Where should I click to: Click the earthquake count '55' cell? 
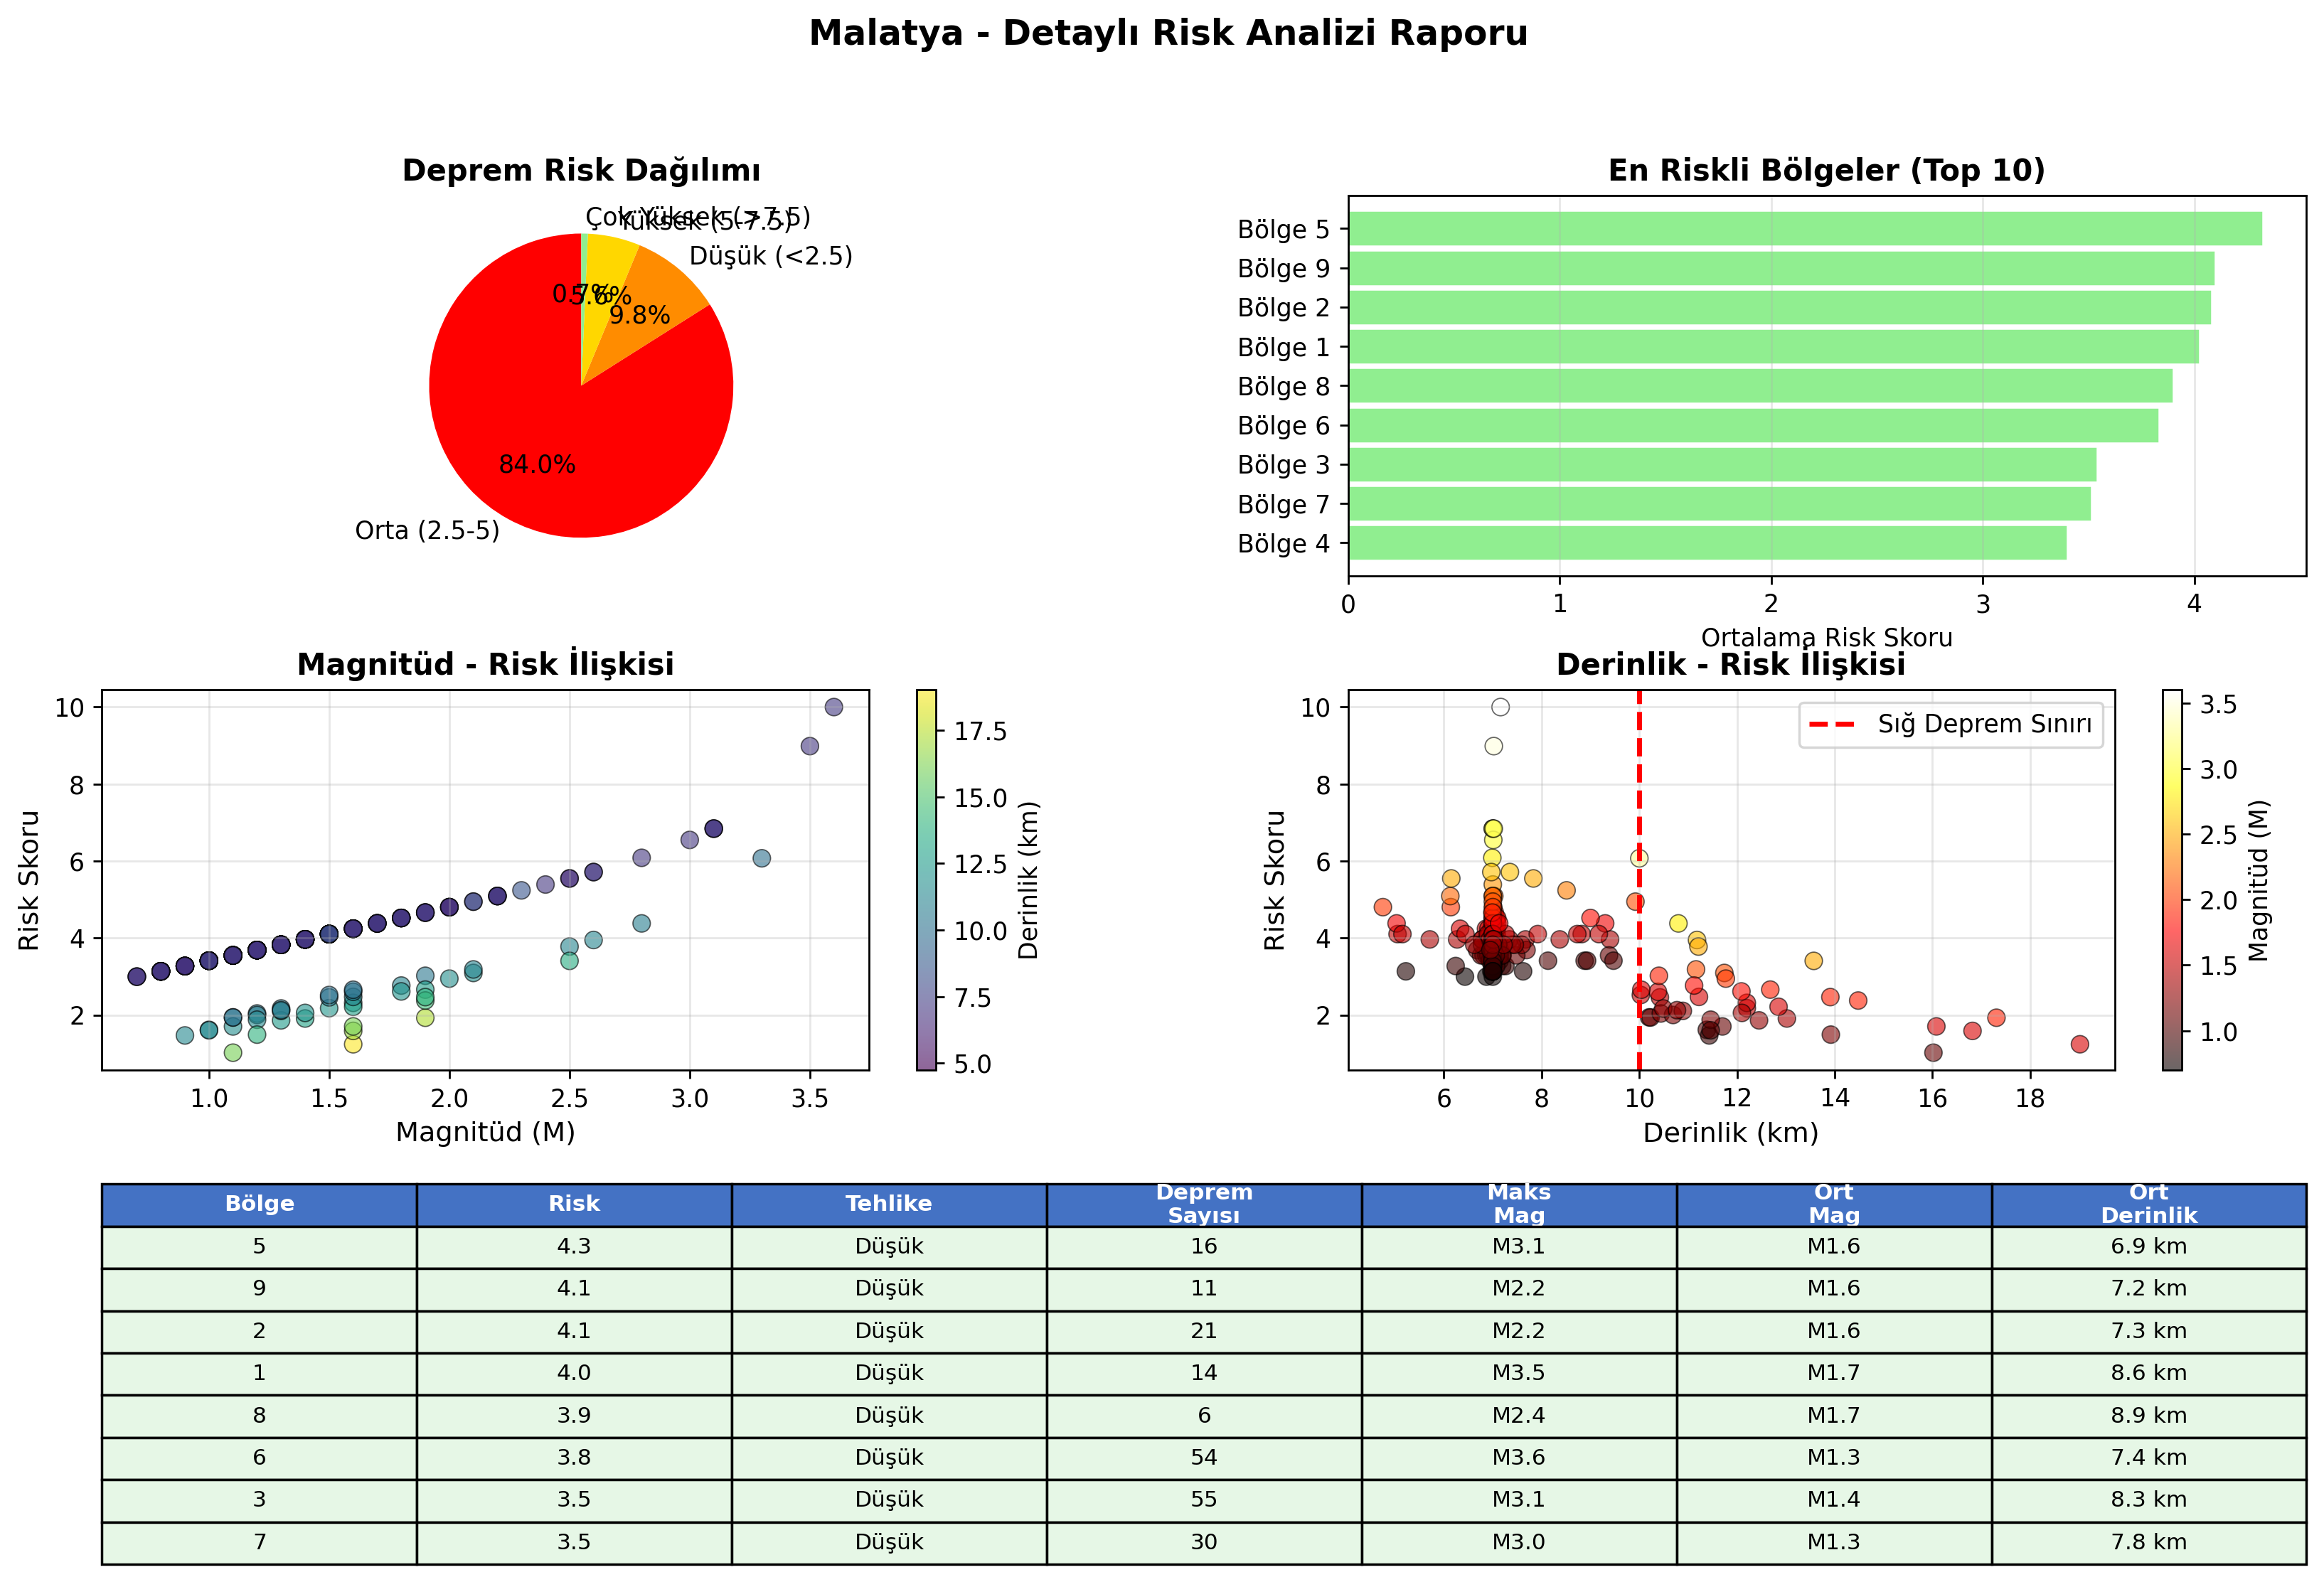[1204, 1500]
